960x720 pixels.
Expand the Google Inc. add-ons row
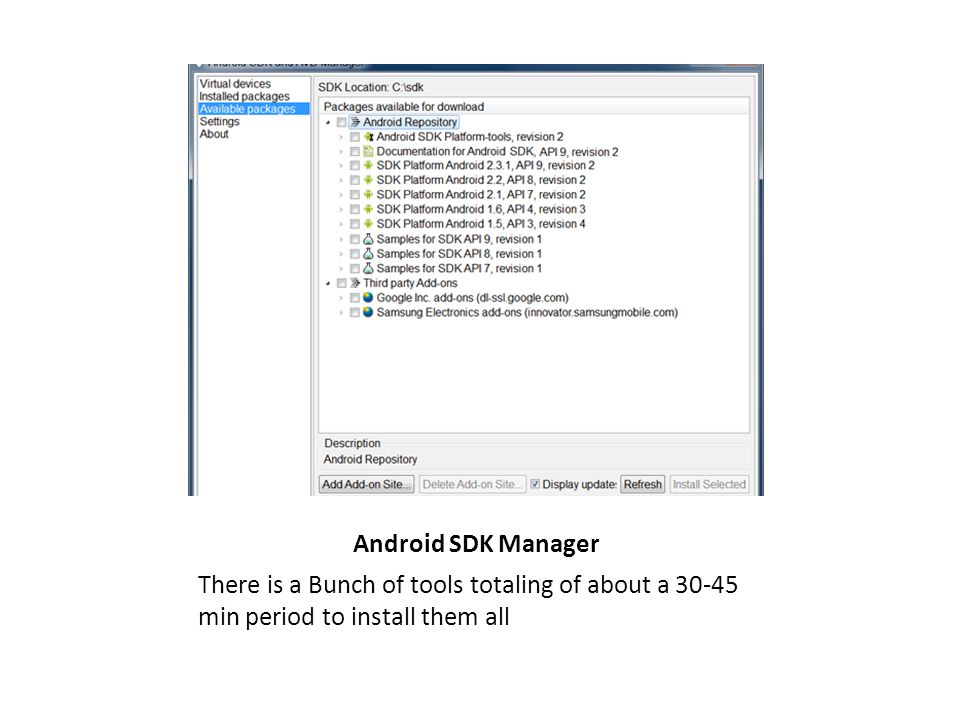pyautogui.click(x=342, y=298)
